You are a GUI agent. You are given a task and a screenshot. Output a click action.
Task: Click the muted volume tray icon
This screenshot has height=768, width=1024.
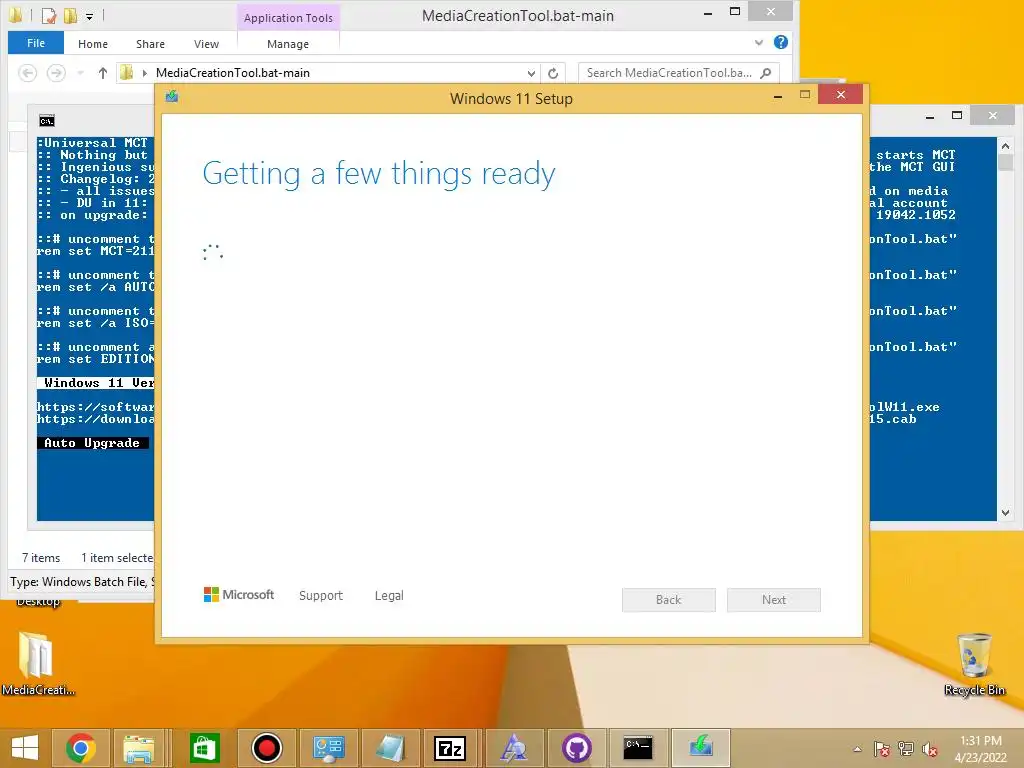coord(930,749)
